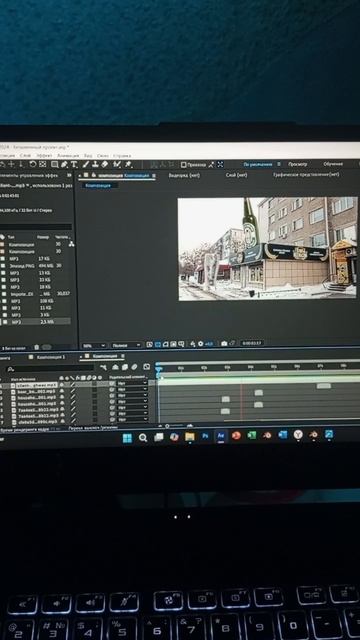This screenshot has width=360, height=640.
Task: Open Yandex Browser from the taskbar
Action: (298, 435)
